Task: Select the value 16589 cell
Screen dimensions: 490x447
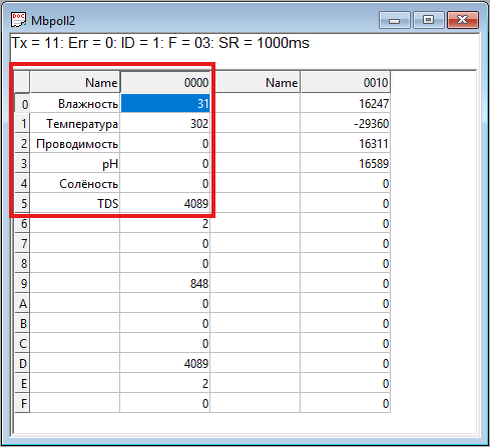Action: click(x=345, y=163)
